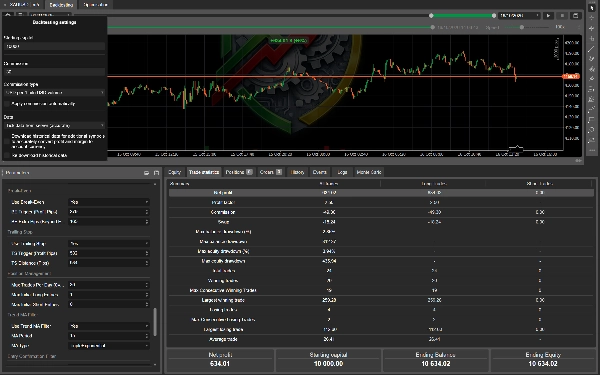Switch to the Equity tab
This screenshot has height=375, width=600.
click(x=174, y=172)
